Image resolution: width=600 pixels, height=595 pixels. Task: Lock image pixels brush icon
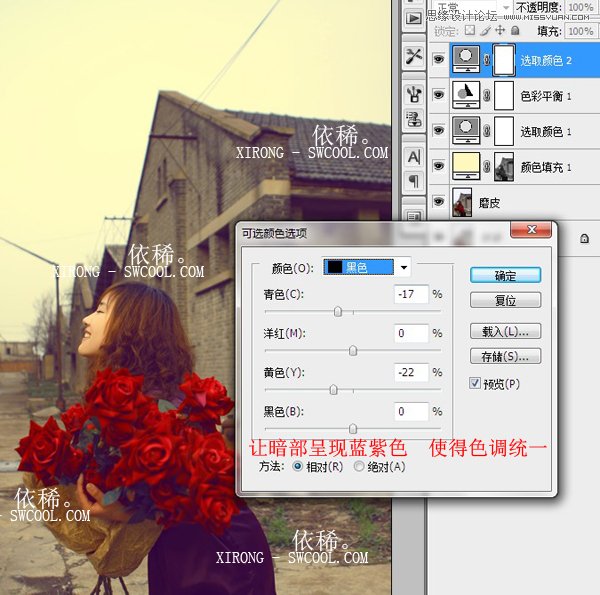(x=486, y=30)
